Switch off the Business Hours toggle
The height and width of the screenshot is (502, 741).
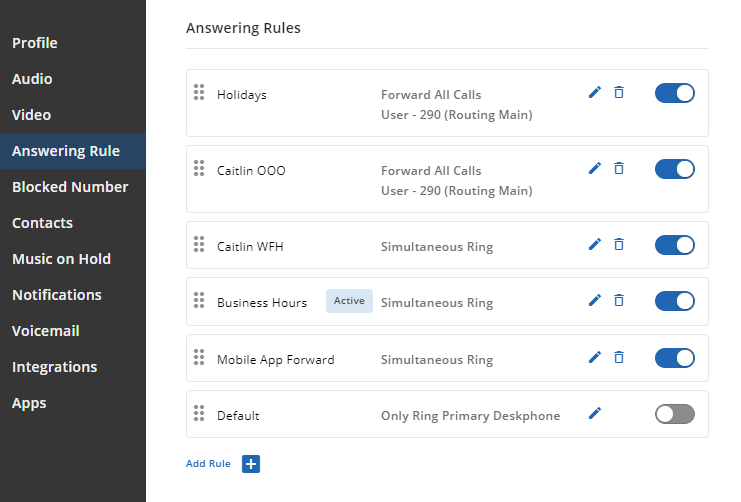tap(674, 301)
